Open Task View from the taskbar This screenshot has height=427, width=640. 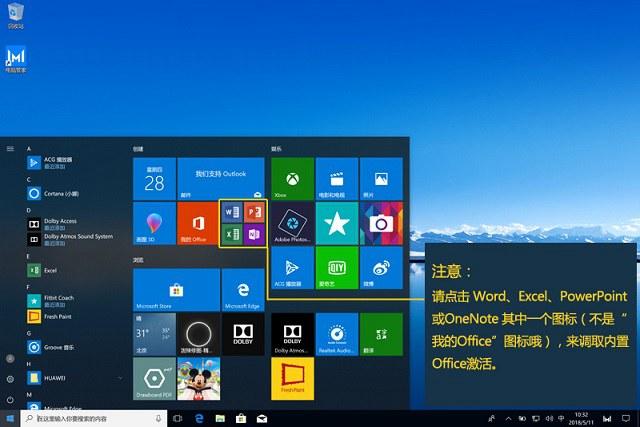pos(178,418)
